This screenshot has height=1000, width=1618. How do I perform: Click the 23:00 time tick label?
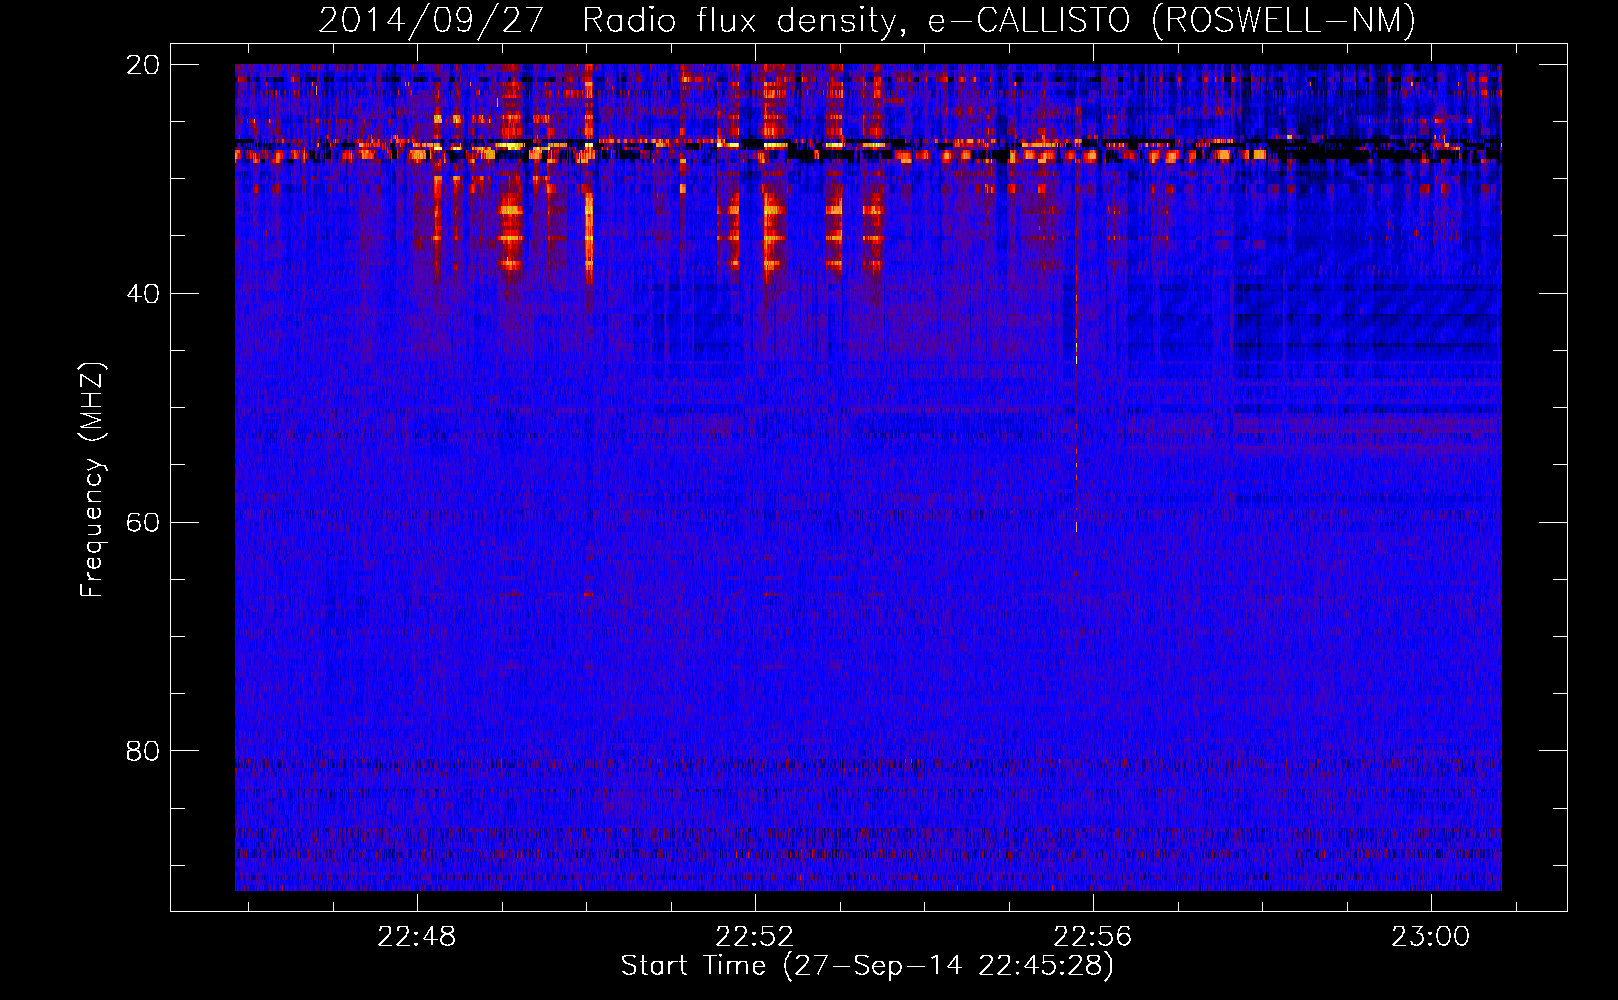[x=1431, y=937]
